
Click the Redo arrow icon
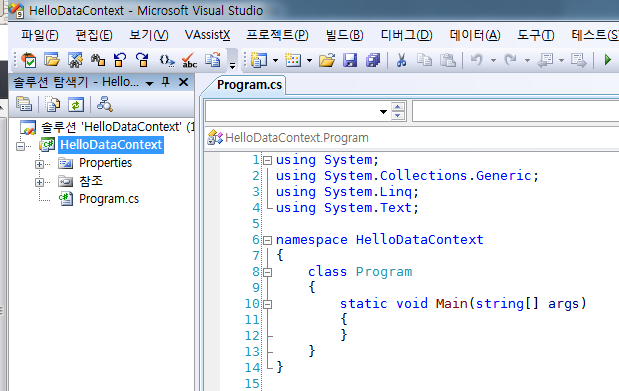[x=511, y=60]
